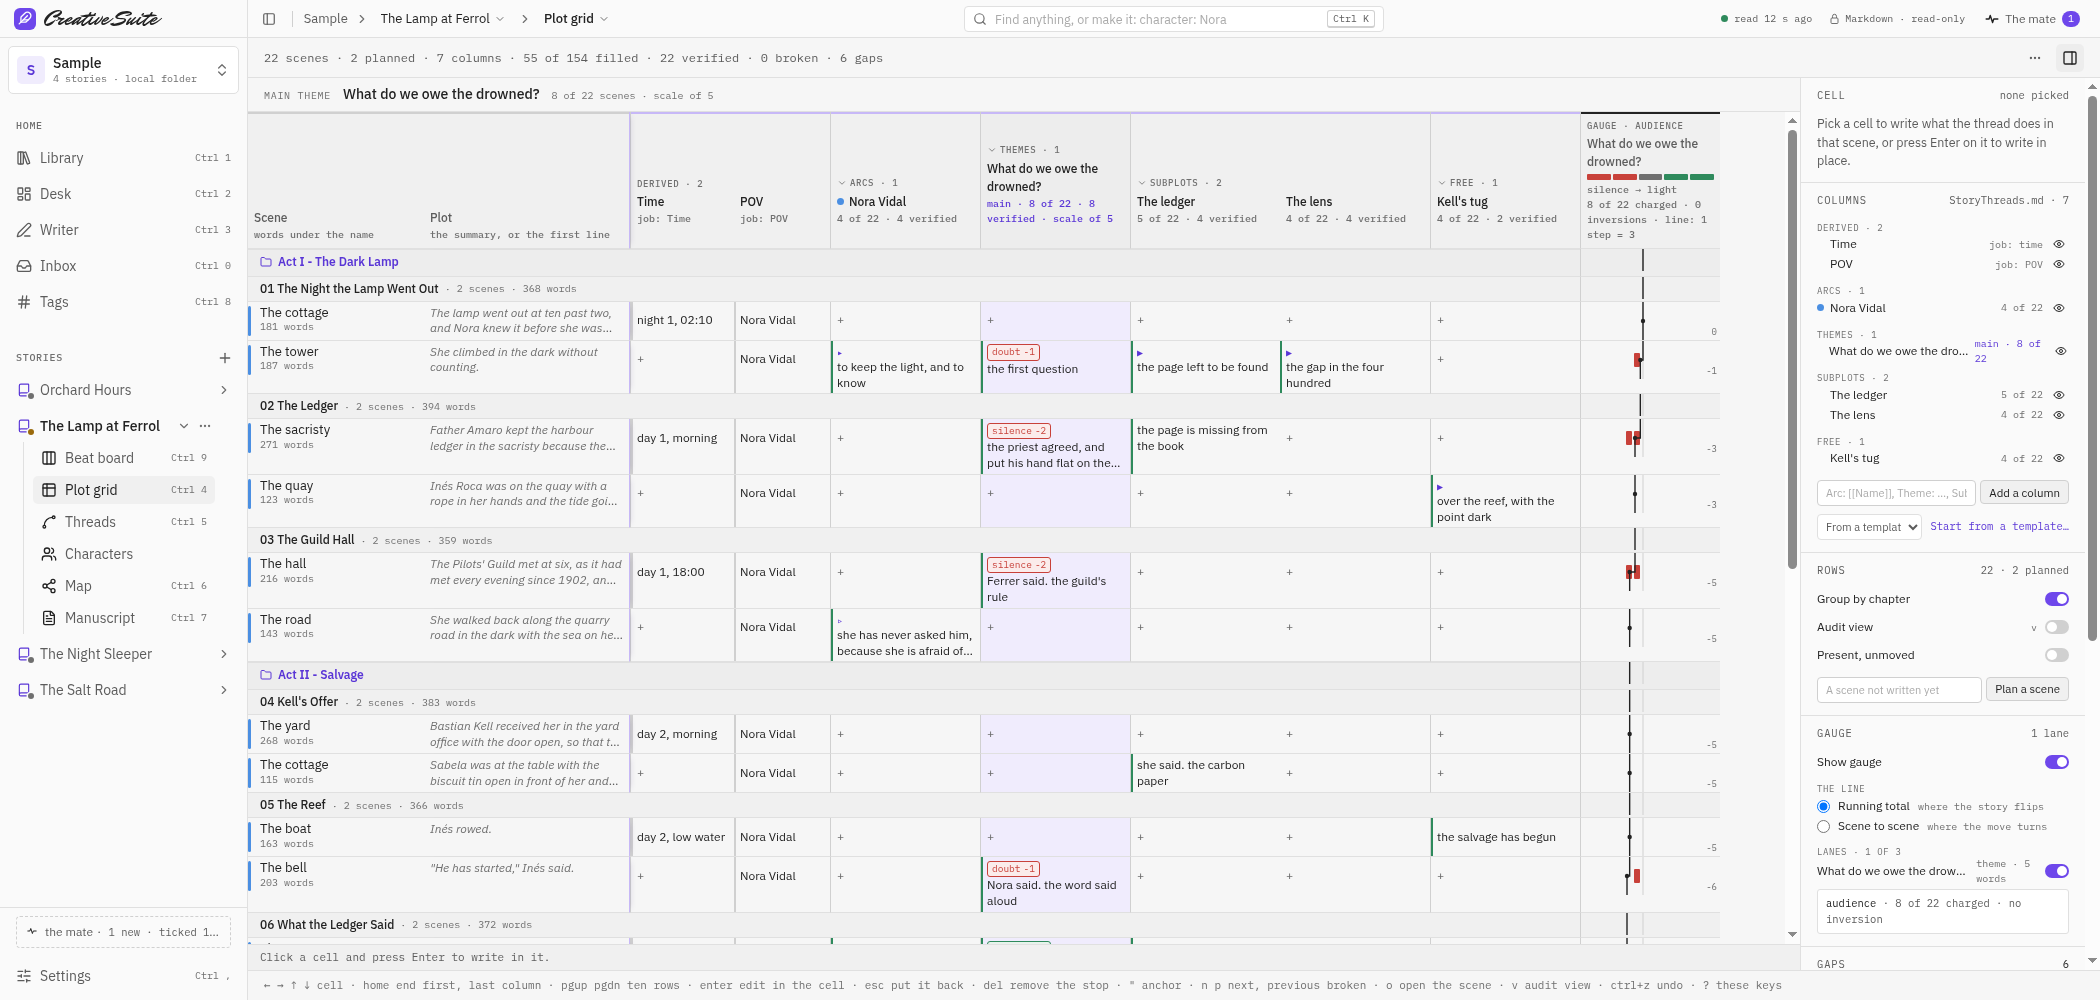Open the Library icon in sidebar
Image resolution: width=2100 pixels, height=1000 pixels.
24,158
